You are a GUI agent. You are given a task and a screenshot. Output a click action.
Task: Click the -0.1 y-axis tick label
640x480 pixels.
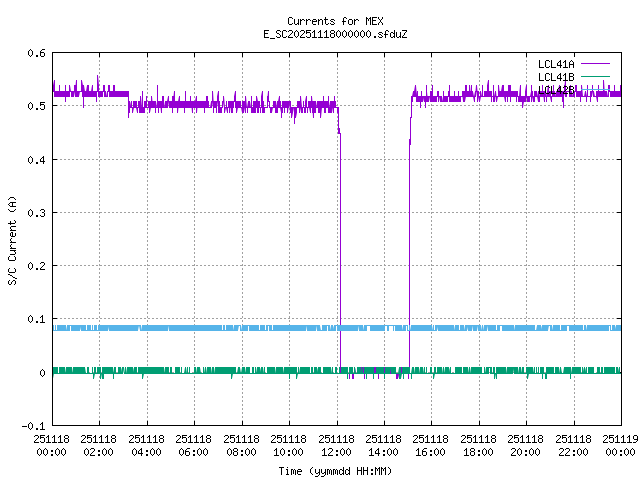tap(33, 426)
